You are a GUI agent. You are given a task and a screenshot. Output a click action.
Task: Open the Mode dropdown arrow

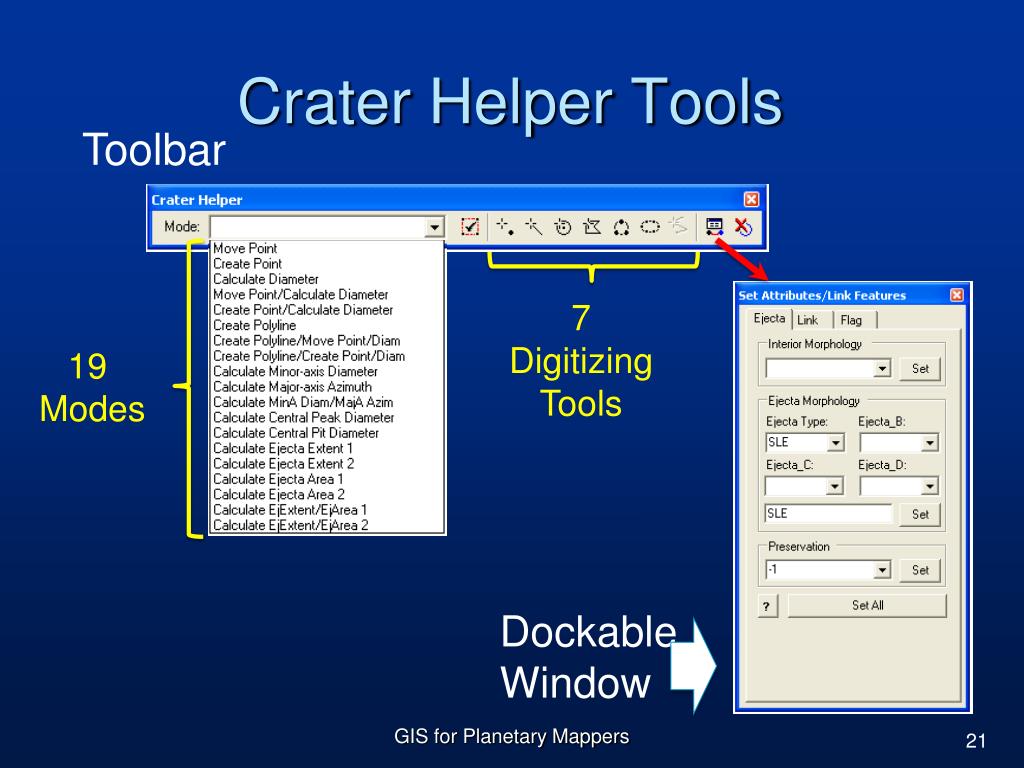(x=434, y=227)
